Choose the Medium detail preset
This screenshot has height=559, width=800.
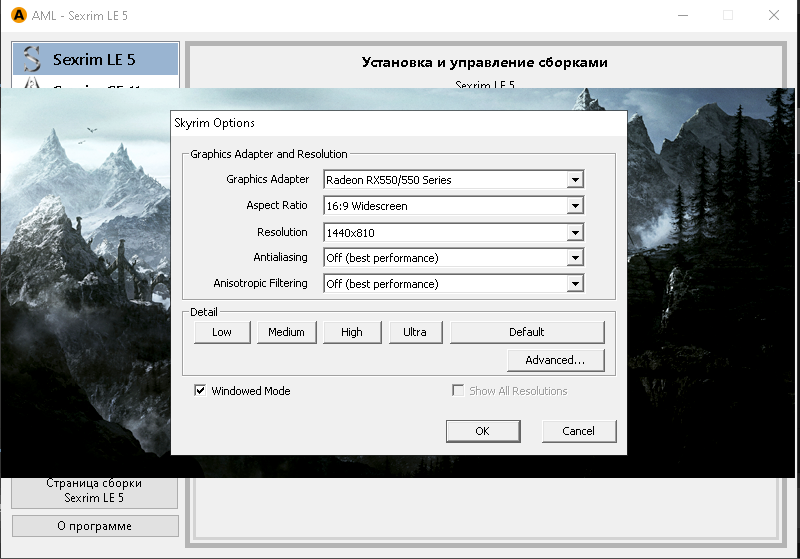tap(286, 332)
